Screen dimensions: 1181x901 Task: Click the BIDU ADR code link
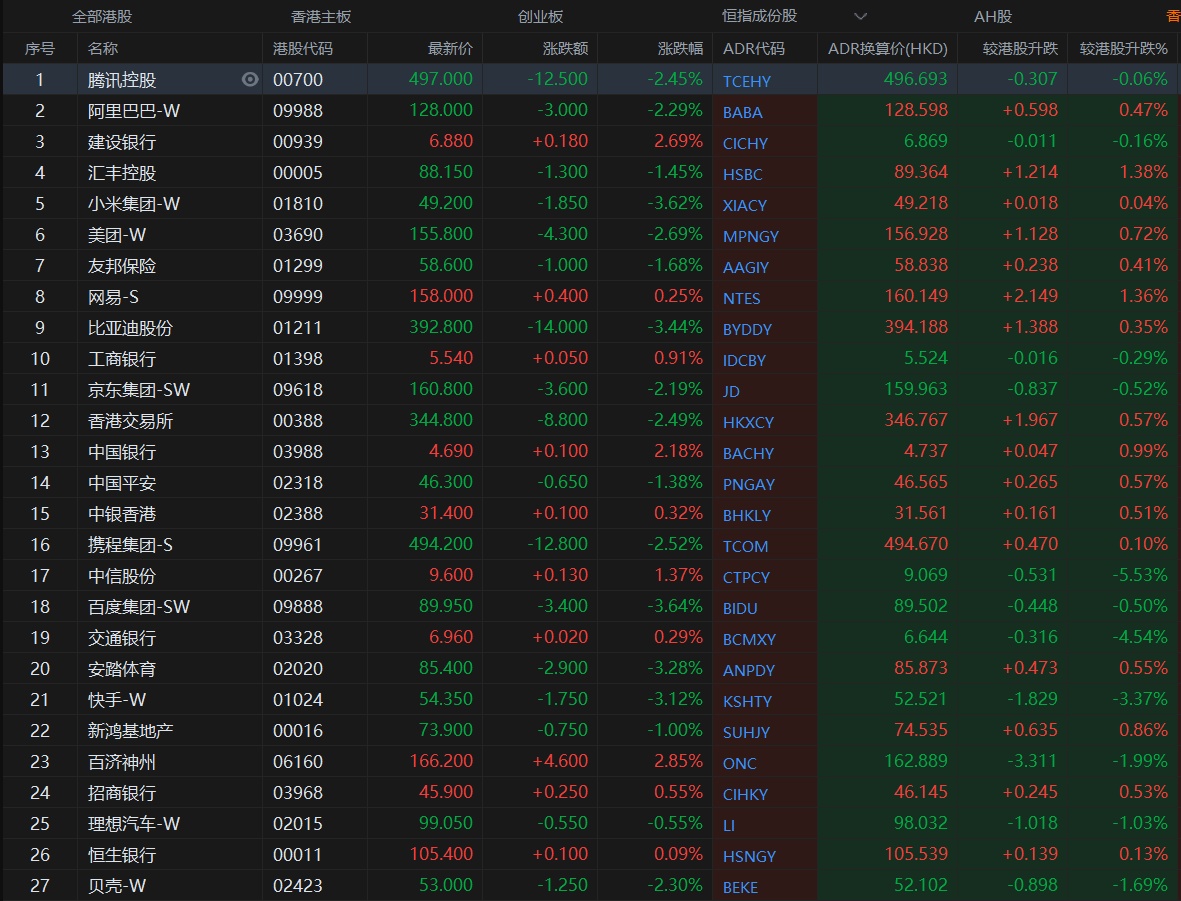pyautogui.click(x=740, y=608)
